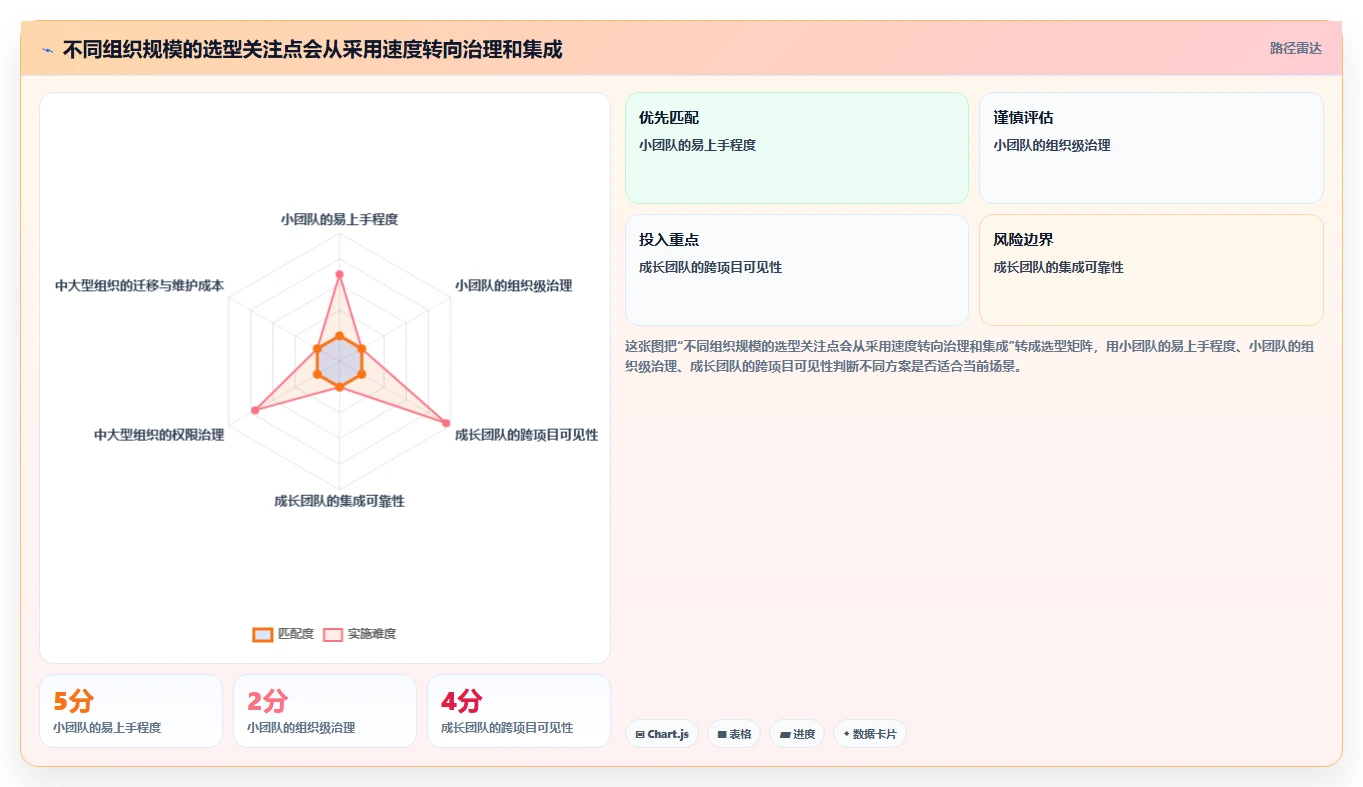Click the main title about 不同组织规模的选型关注点
Viewport: 1363px width, 787px height.
pos(312,49)
